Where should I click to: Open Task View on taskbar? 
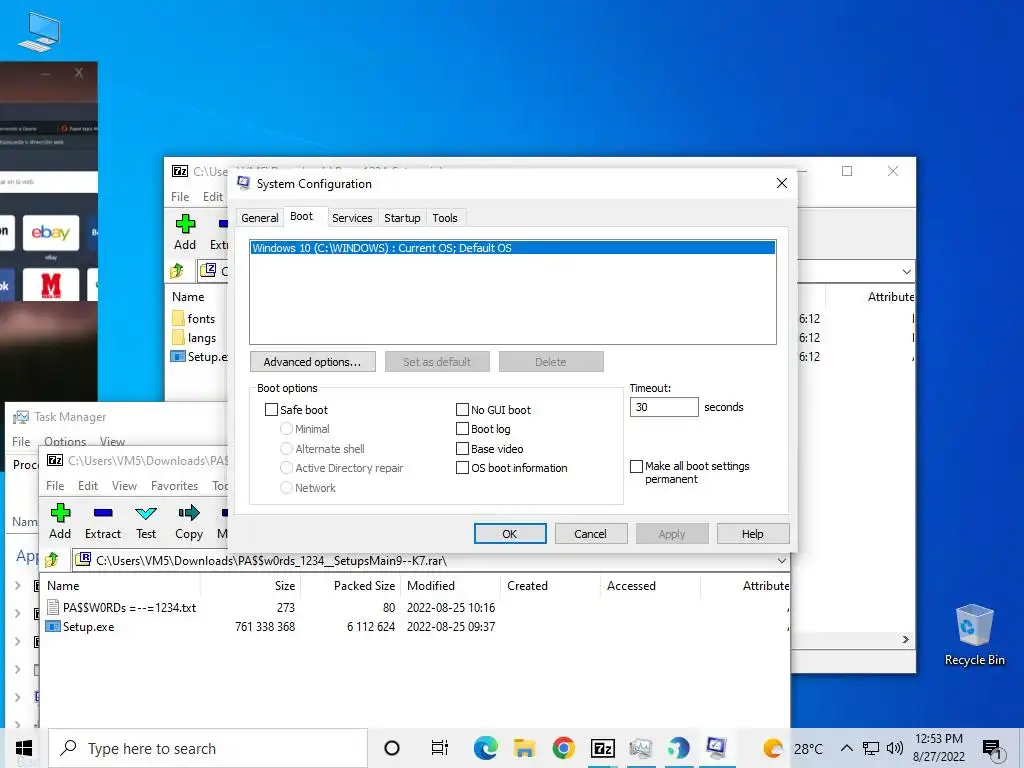tap(440, 748)
